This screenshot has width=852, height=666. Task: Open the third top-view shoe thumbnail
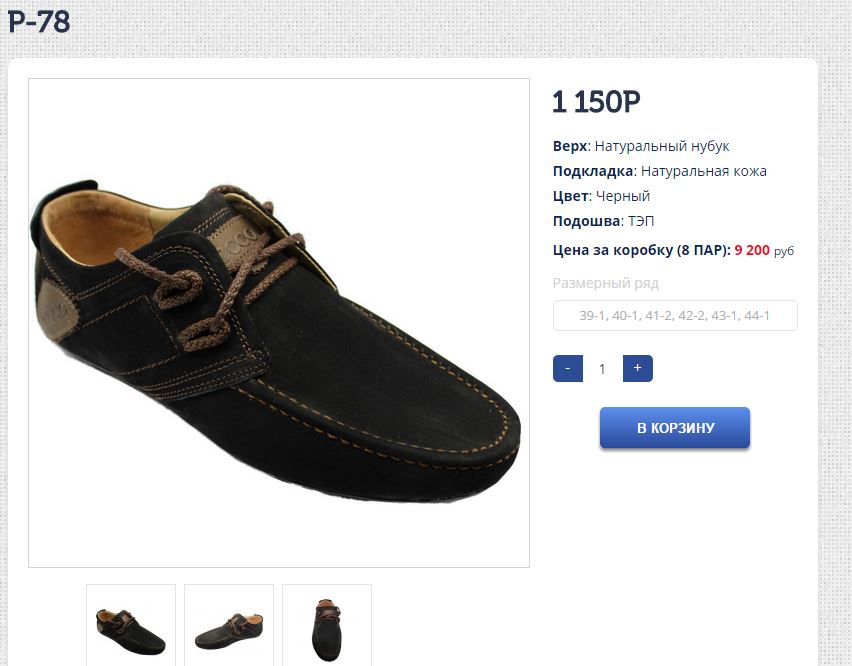click(x=327, y=626)
